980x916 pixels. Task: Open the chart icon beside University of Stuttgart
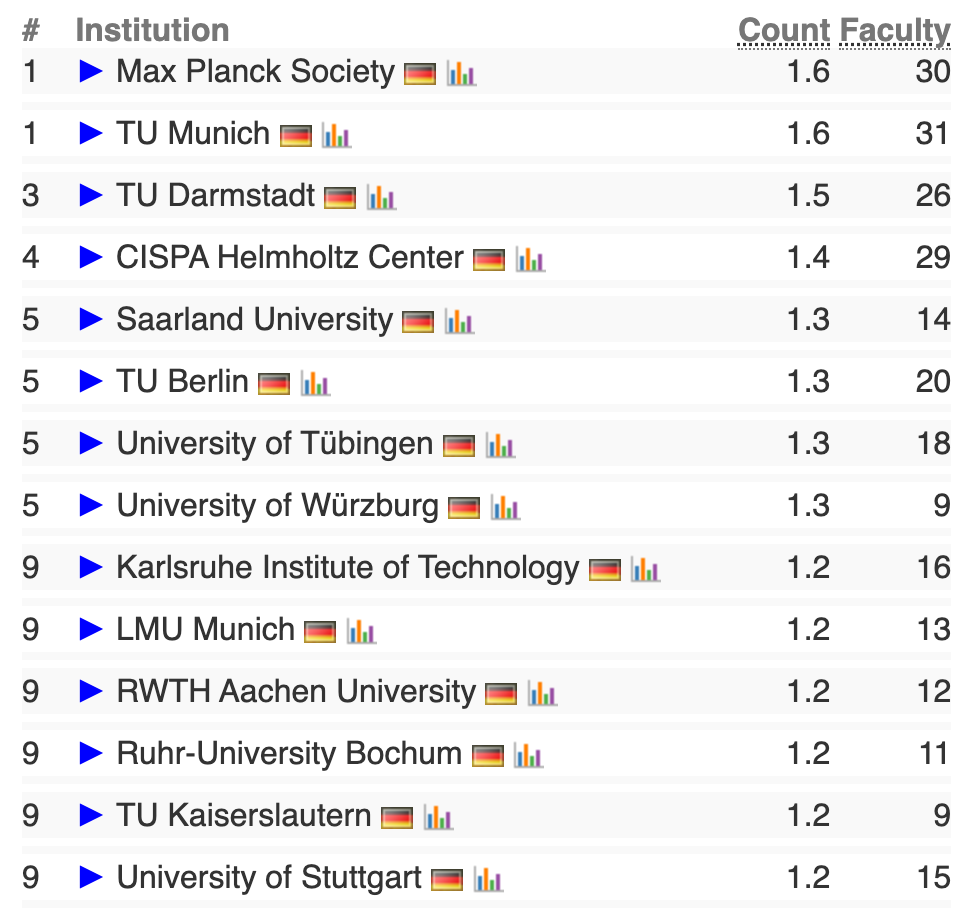point(489,878)
